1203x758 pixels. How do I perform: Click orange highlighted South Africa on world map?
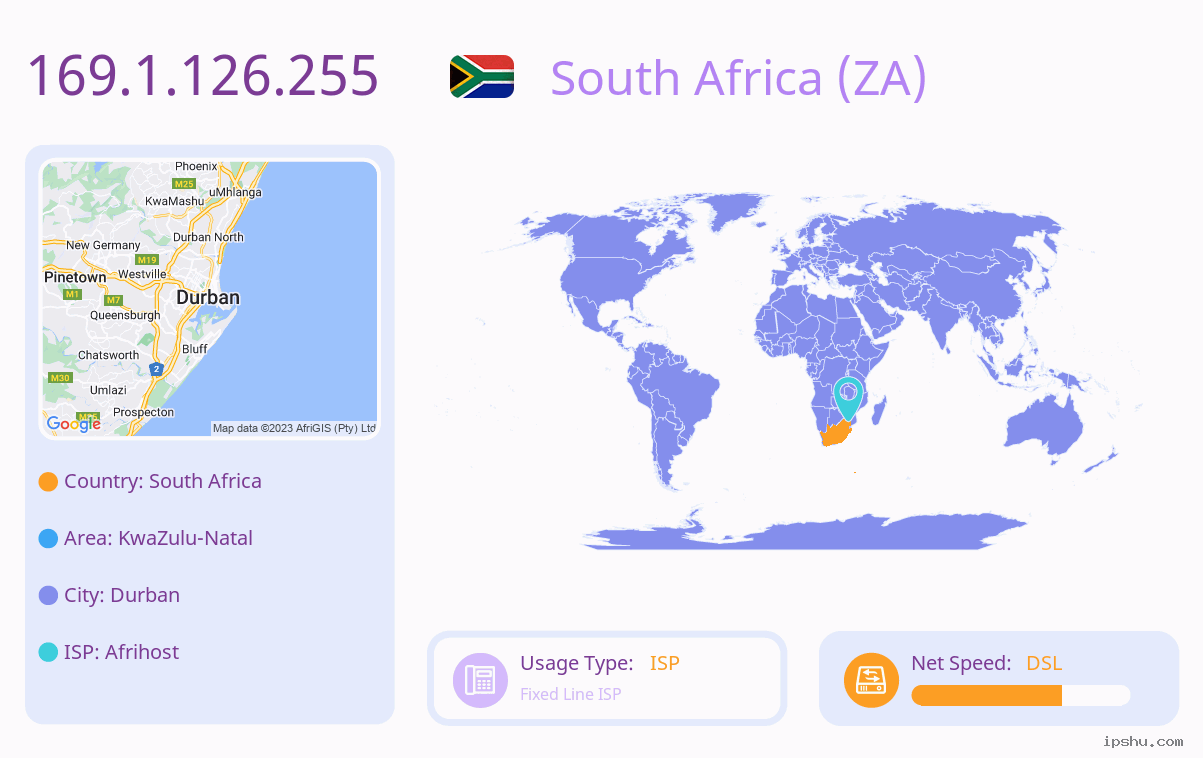[x=836, y=434]
